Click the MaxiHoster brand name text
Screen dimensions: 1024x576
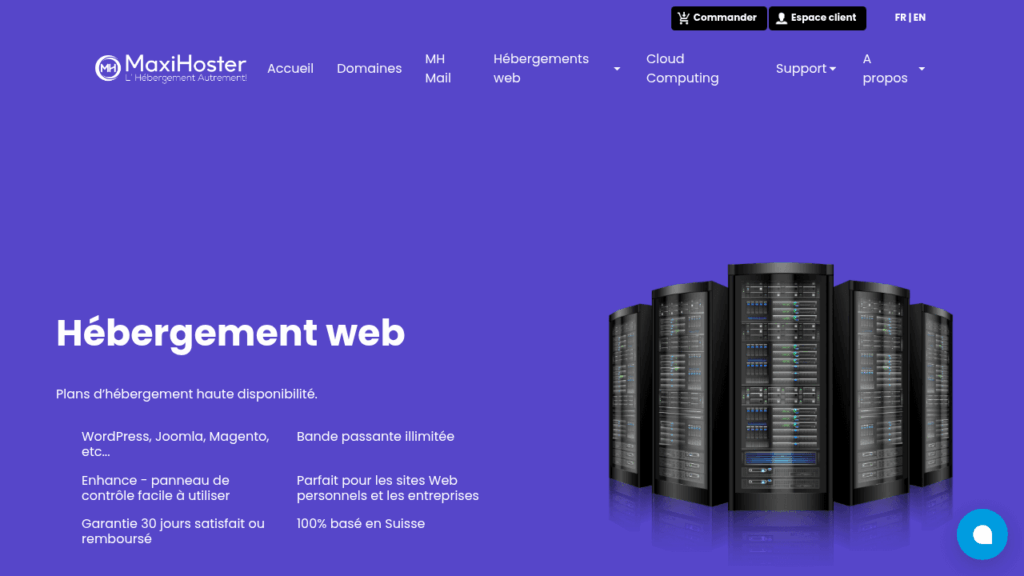pos(185,64)
